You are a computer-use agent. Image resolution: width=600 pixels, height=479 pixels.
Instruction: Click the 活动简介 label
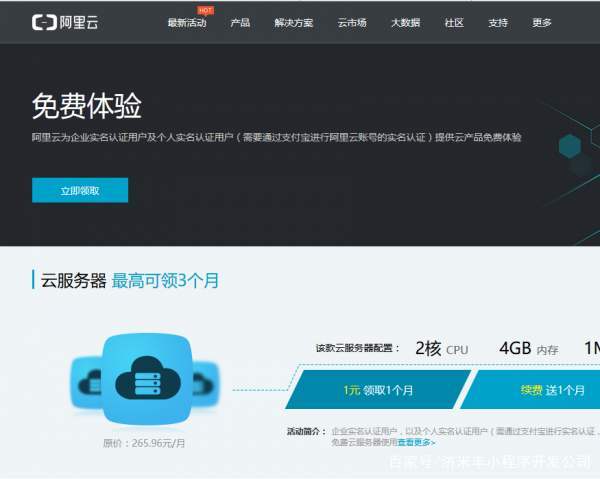(306, 432)
